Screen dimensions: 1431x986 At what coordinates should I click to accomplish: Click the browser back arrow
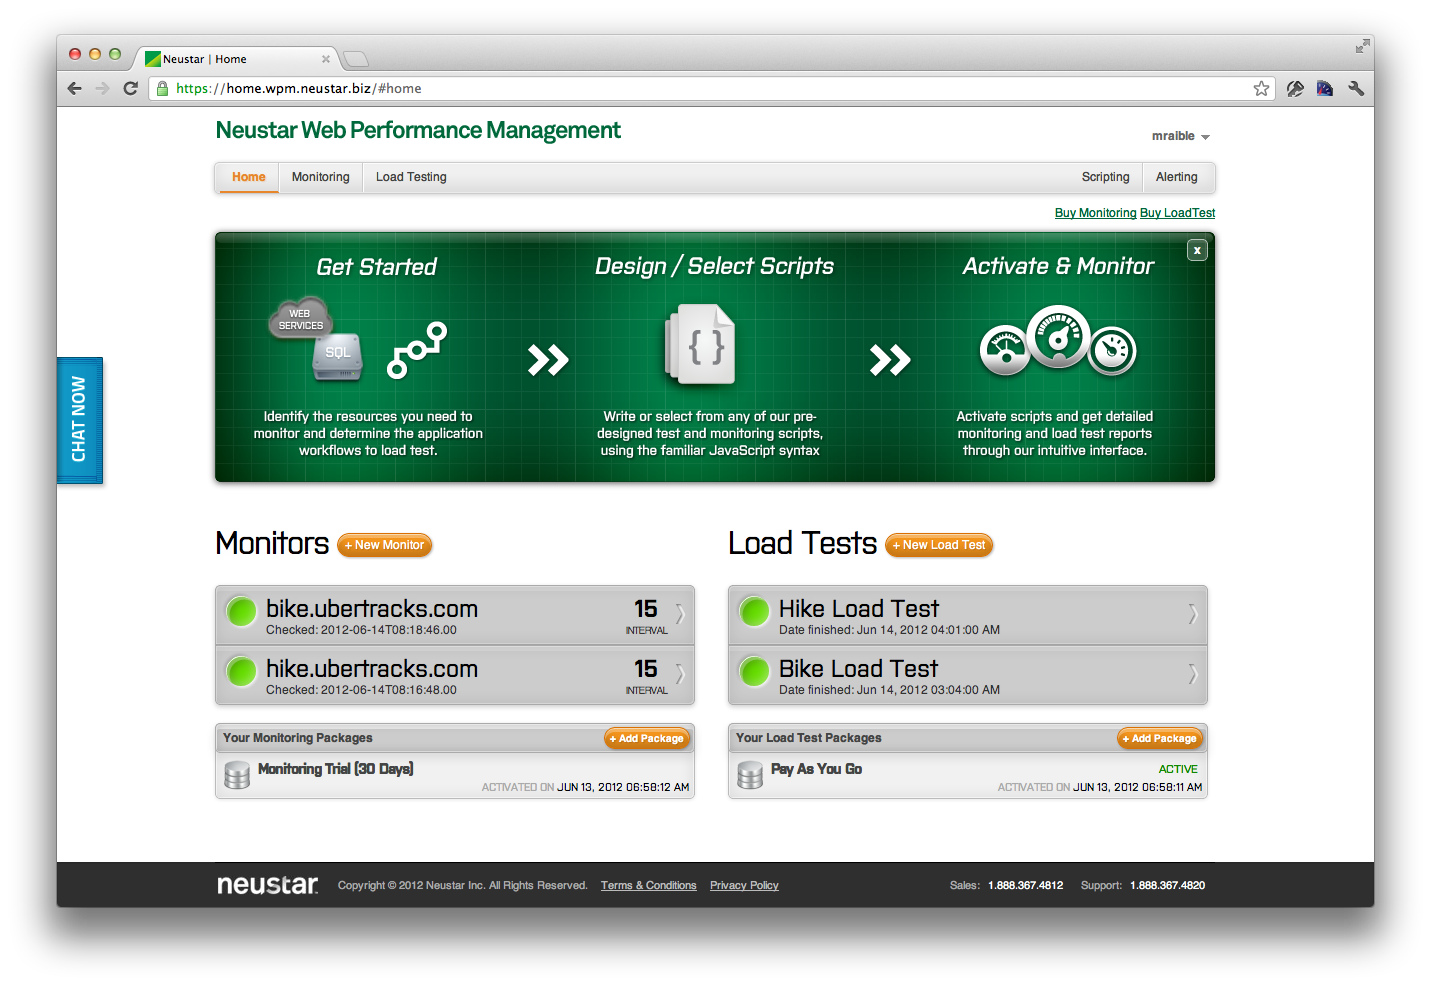tap(75, 88)
